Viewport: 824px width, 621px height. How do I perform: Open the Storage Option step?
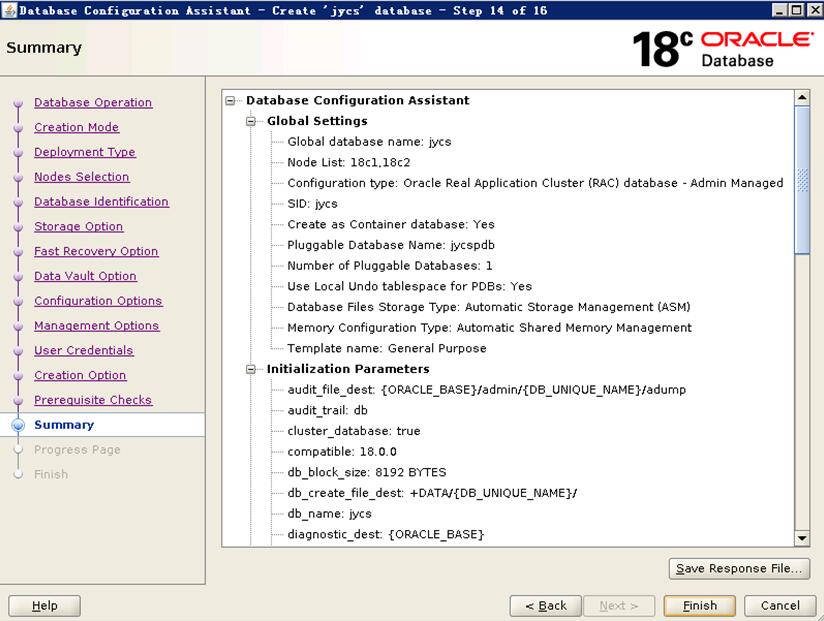coord(79,226)
